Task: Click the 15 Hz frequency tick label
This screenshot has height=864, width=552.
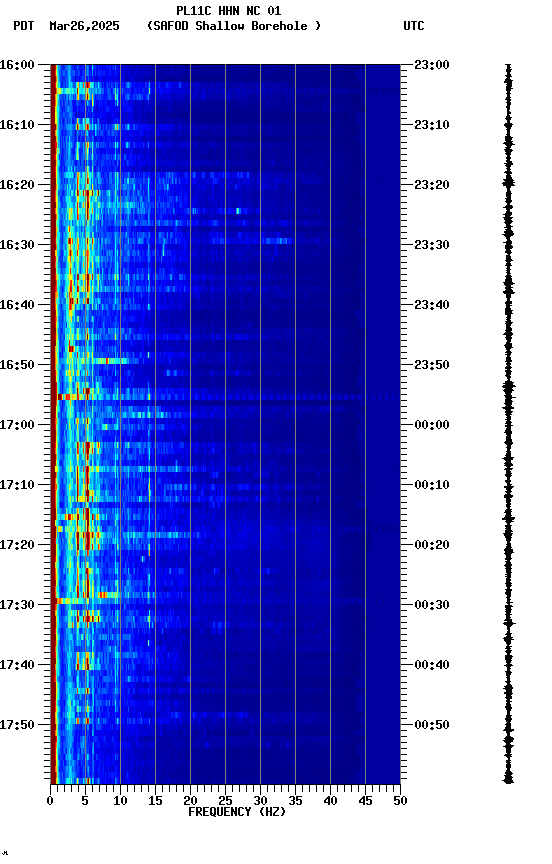Action: [155, 801]
